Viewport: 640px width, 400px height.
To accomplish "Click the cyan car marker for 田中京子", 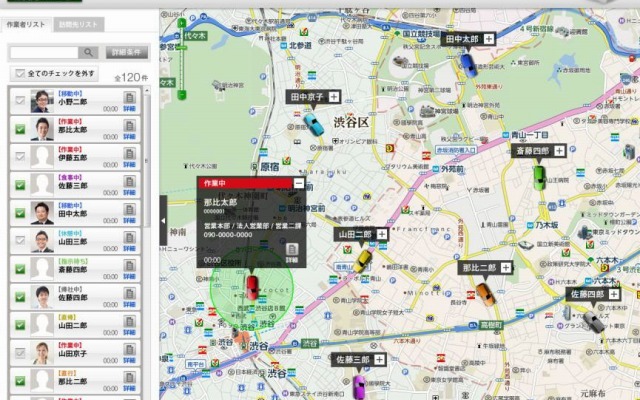I will (x=314, y=124).
